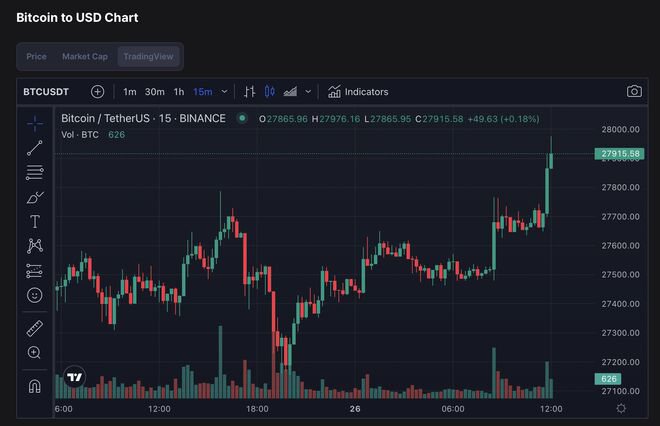Click the zoom in magnifier tool
The image size is (660, 426).
click(x=35, y=352)
